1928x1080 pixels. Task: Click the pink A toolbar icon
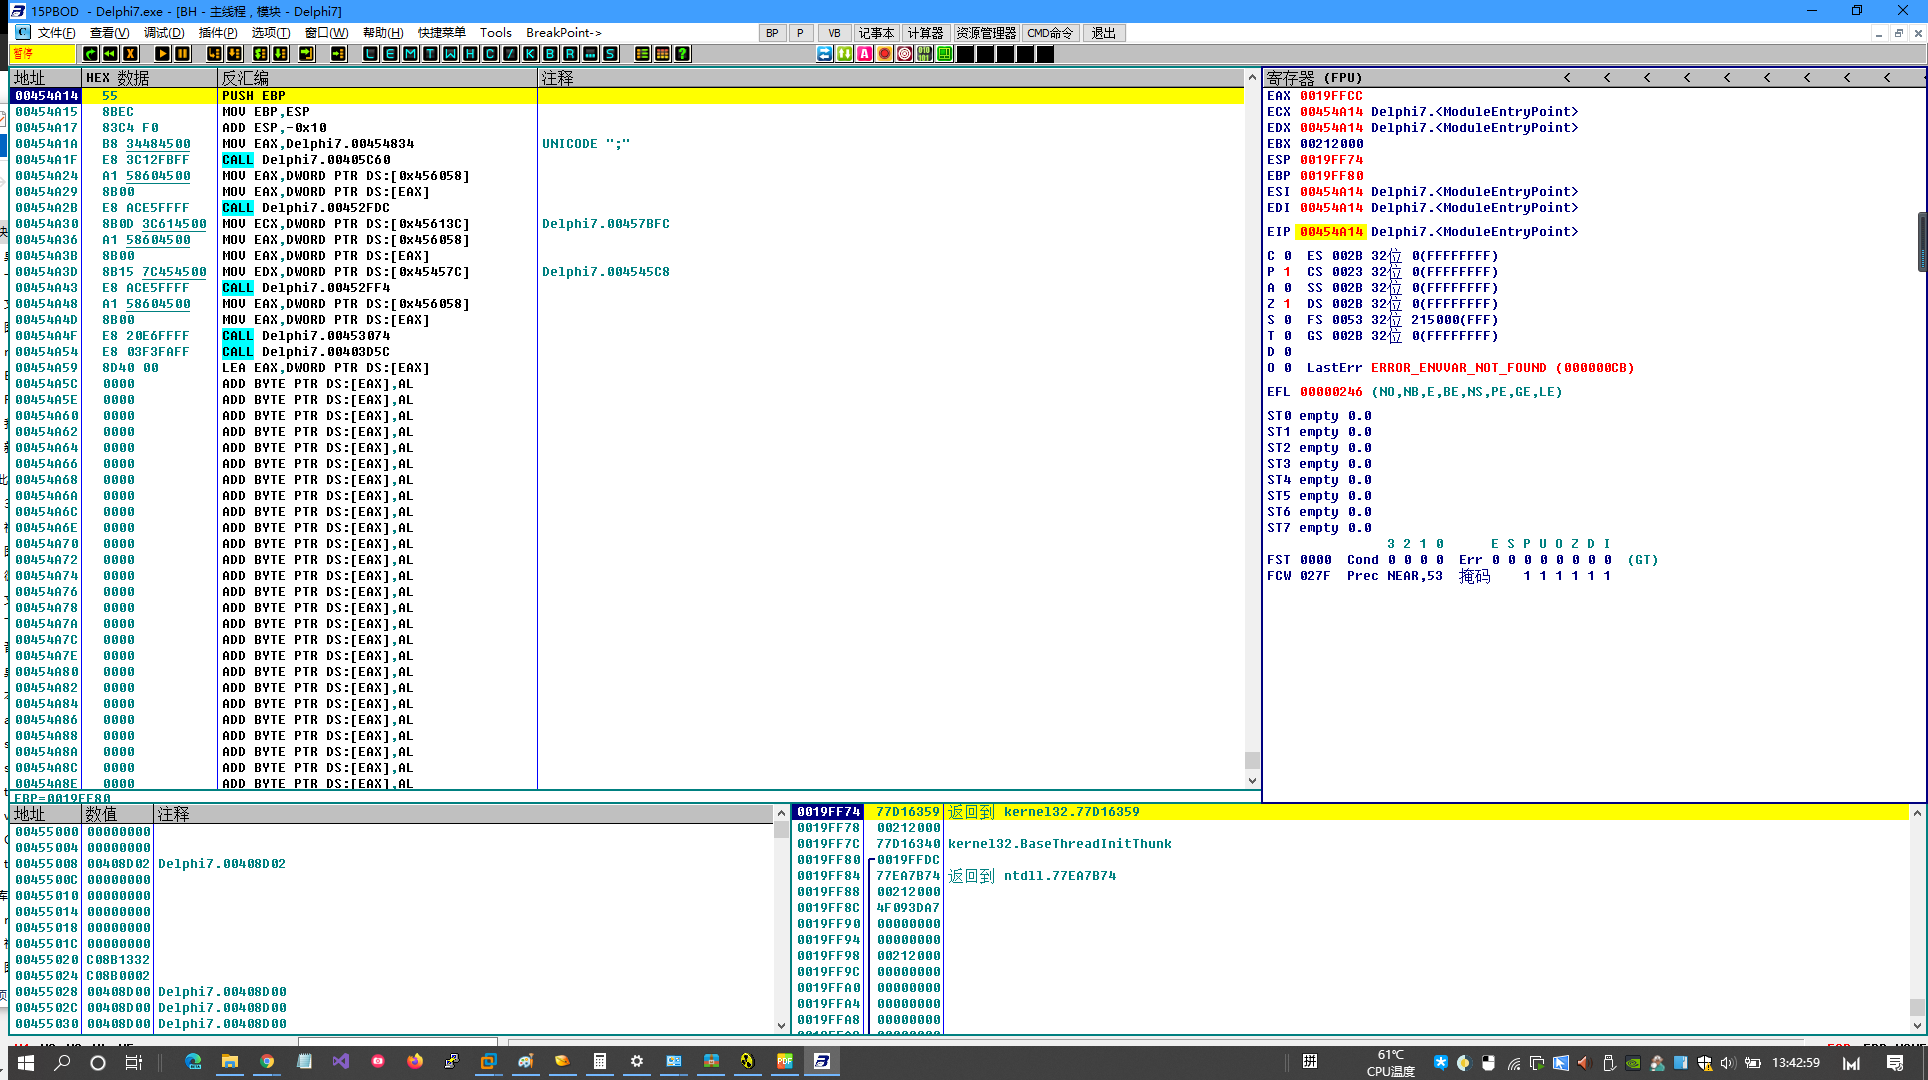pos(864,54)
